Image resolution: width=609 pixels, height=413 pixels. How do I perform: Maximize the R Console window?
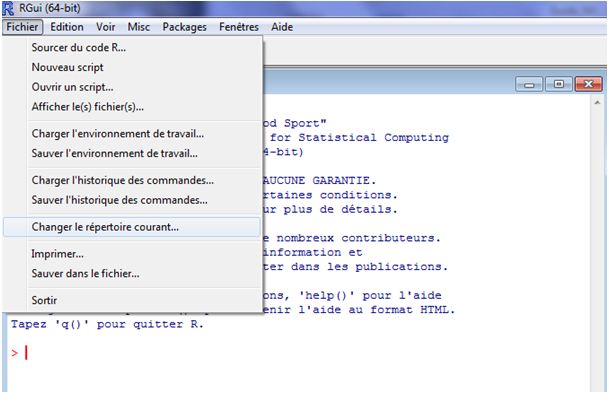(x=559, y=84)
